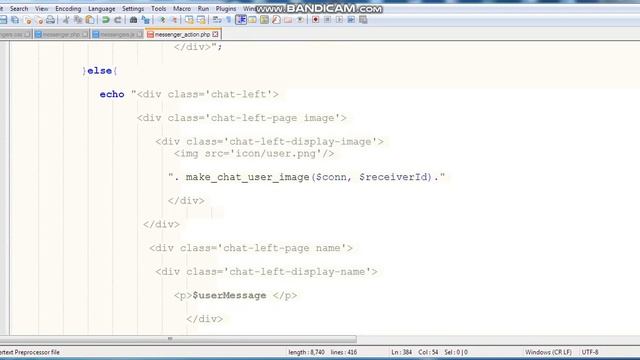Click the Copy toolbar icon
The image size is (640, 360).
tap(78, 20)
